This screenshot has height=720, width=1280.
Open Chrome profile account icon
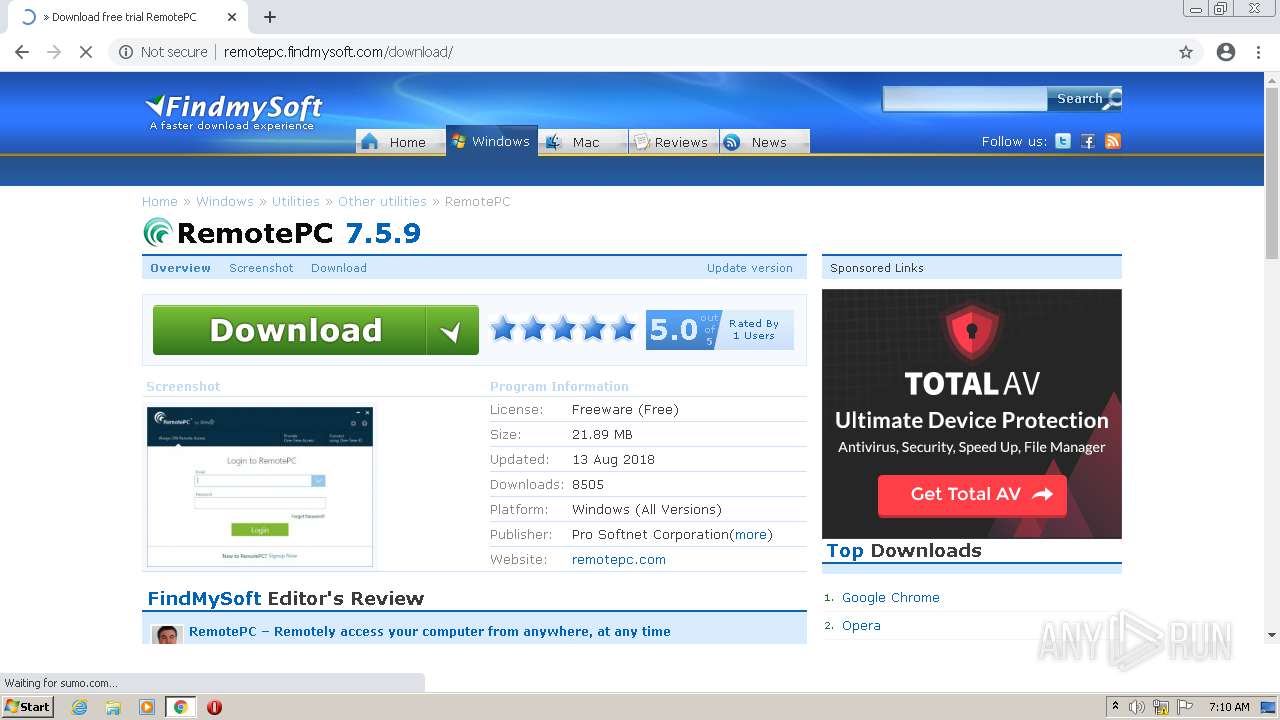[x=1226, y=52]
